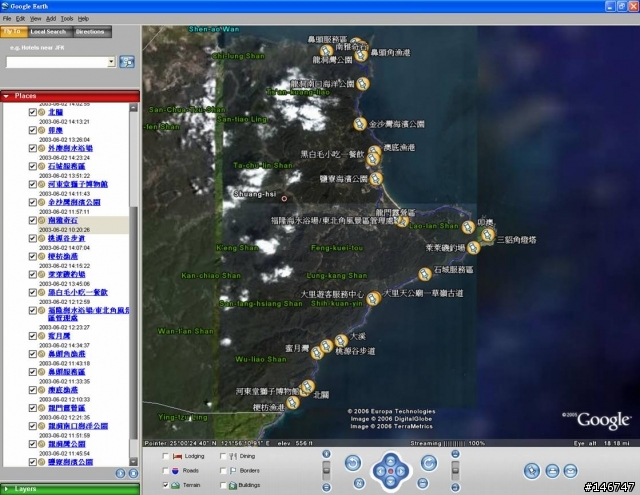This screenshot has height=495, width=640.
Task: Click the Places scrollbar down arrow
Action: coord(133,462)
